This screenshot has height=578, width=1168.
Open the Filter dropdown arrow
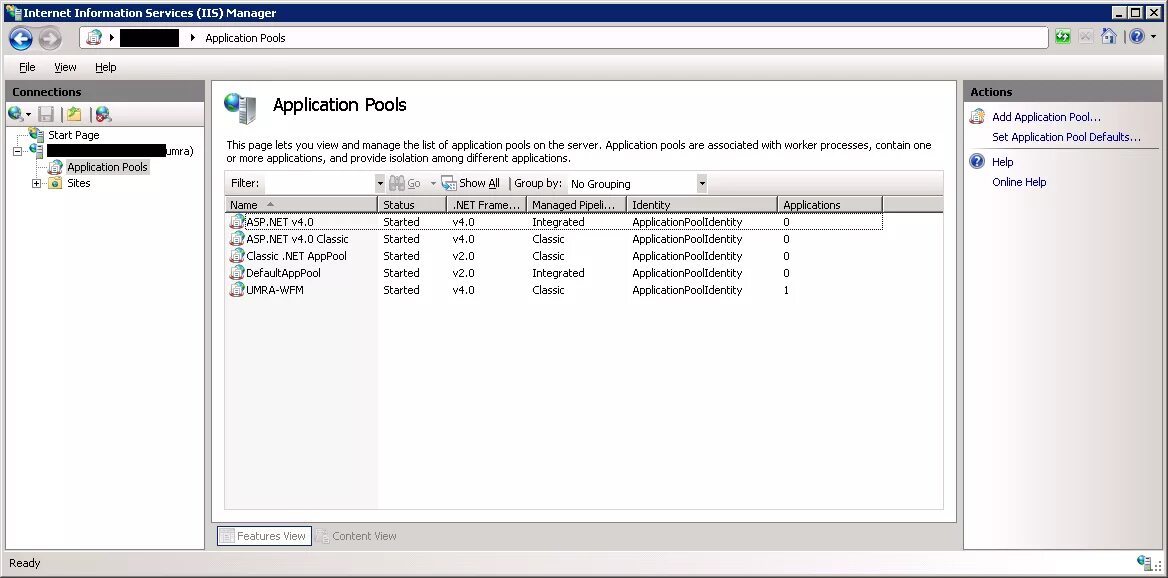point(380,183)
